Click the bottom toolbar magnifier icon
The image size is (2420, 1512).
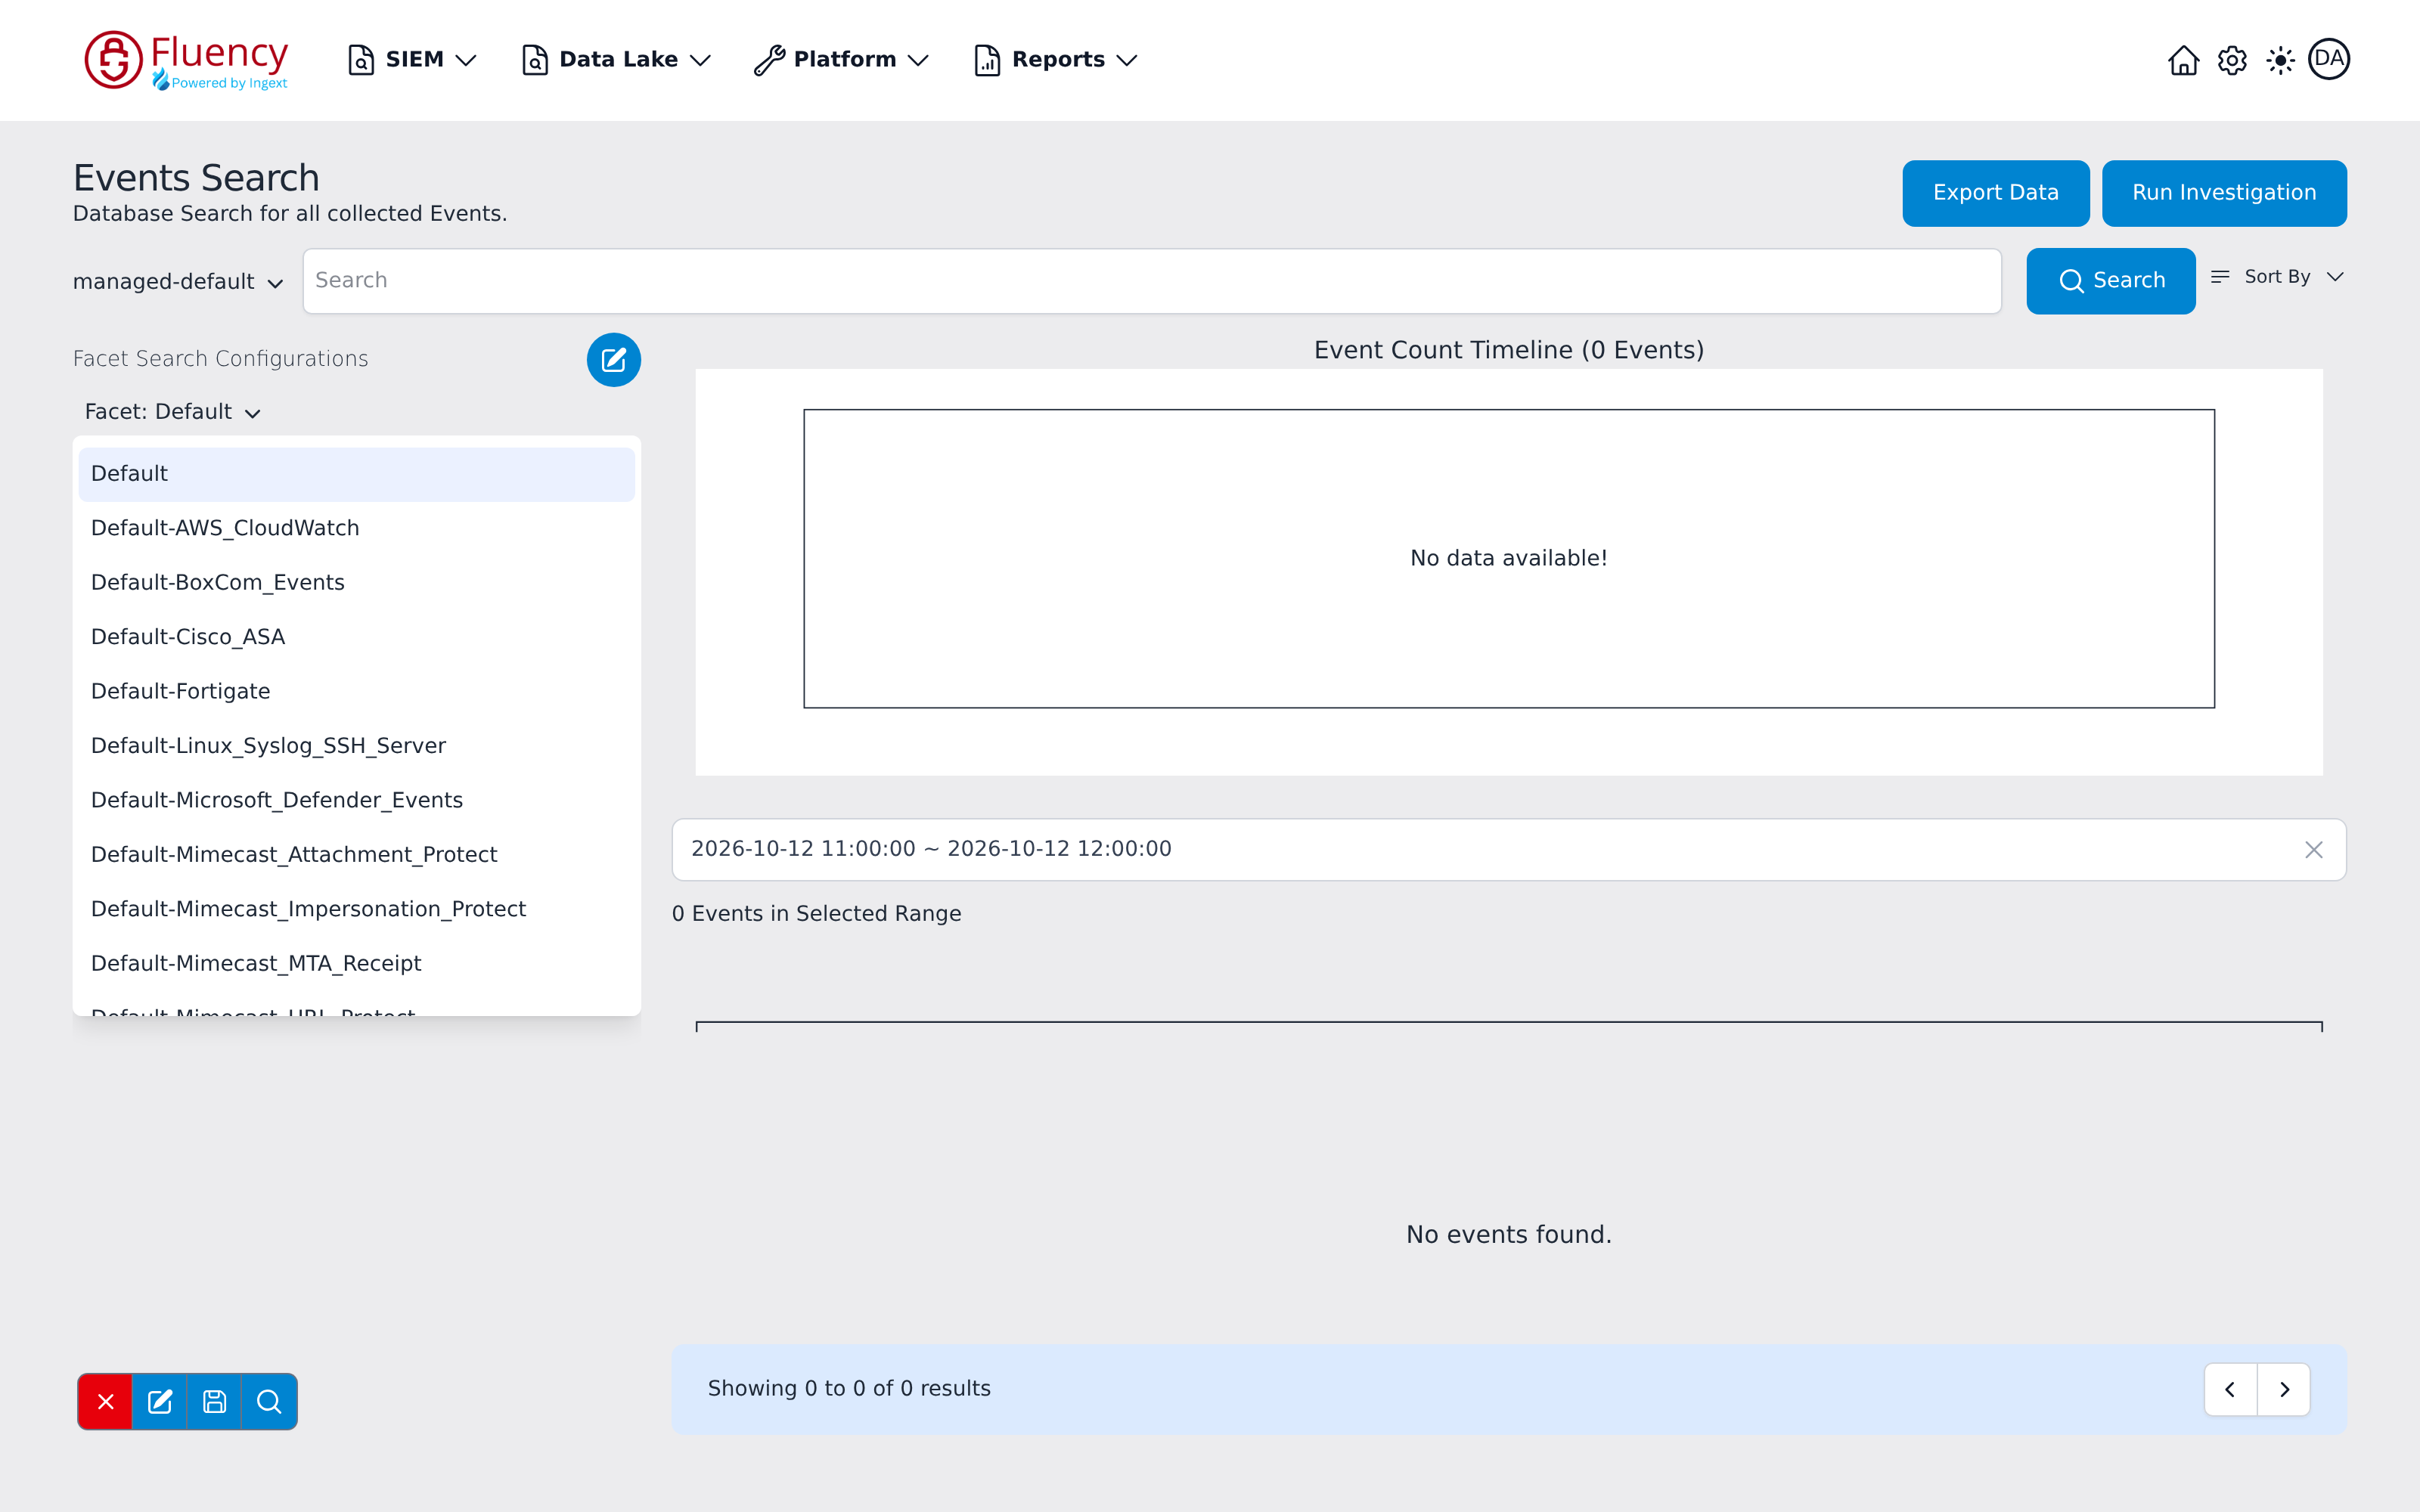(269, 1402)
